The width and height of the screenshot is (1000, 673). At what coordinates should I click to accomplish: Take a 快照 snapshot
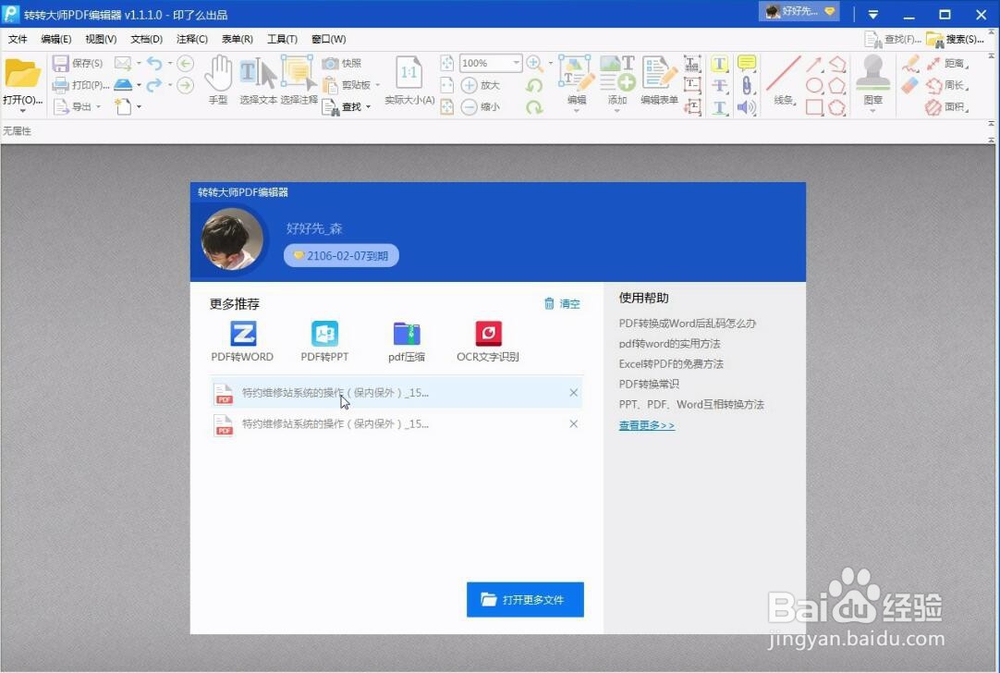pos(344,63)
